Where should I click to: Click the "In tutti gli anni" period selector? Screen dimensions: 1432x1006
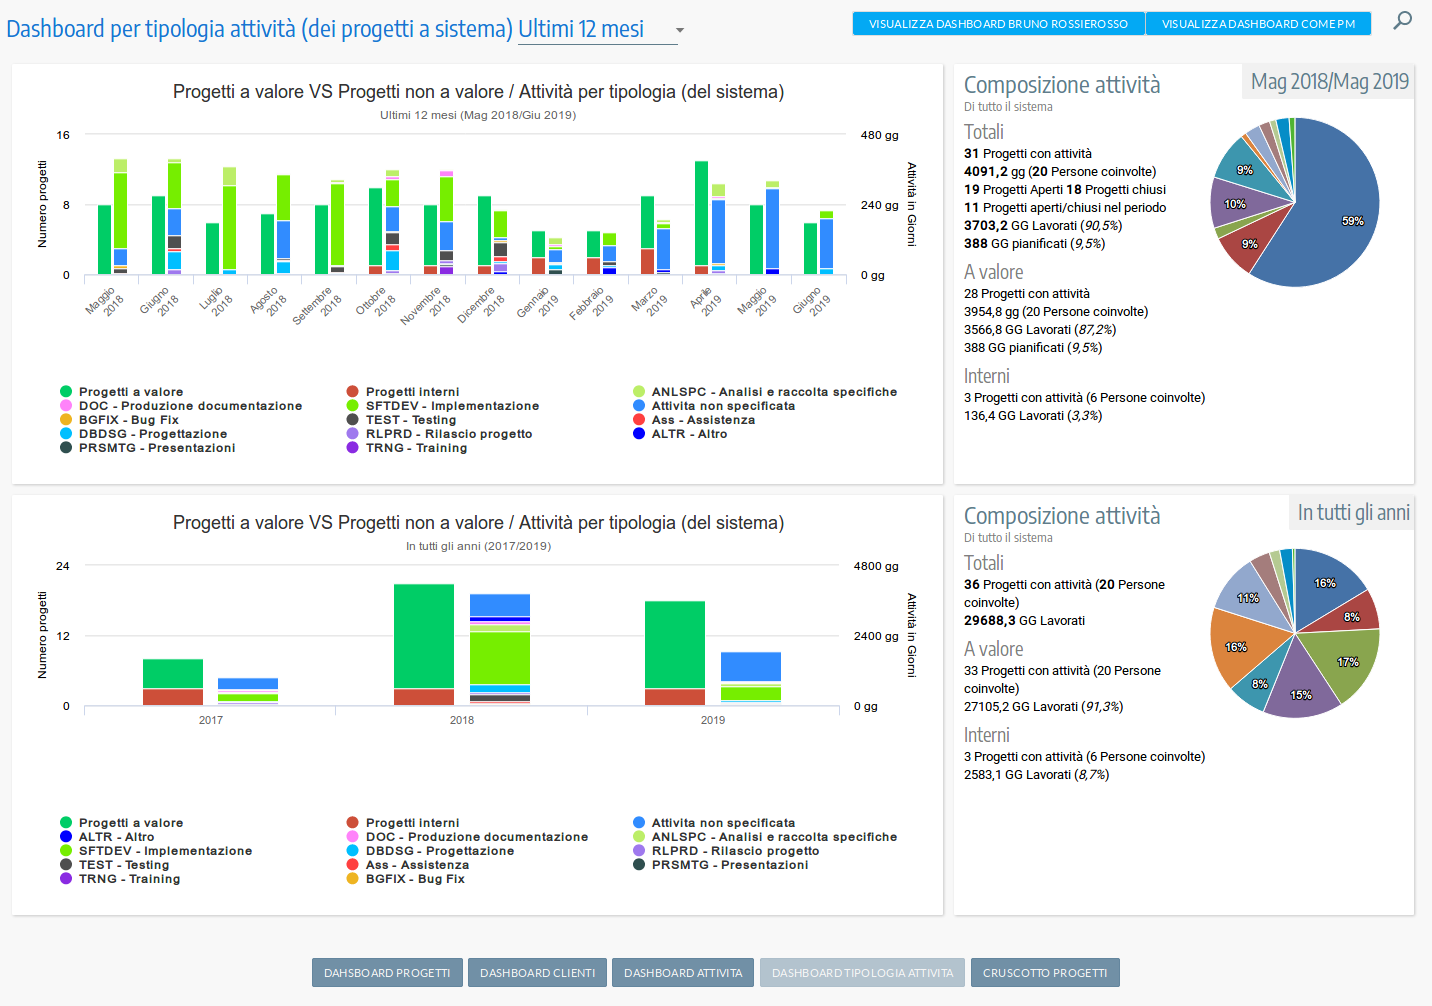click(x=1351, y=512)
